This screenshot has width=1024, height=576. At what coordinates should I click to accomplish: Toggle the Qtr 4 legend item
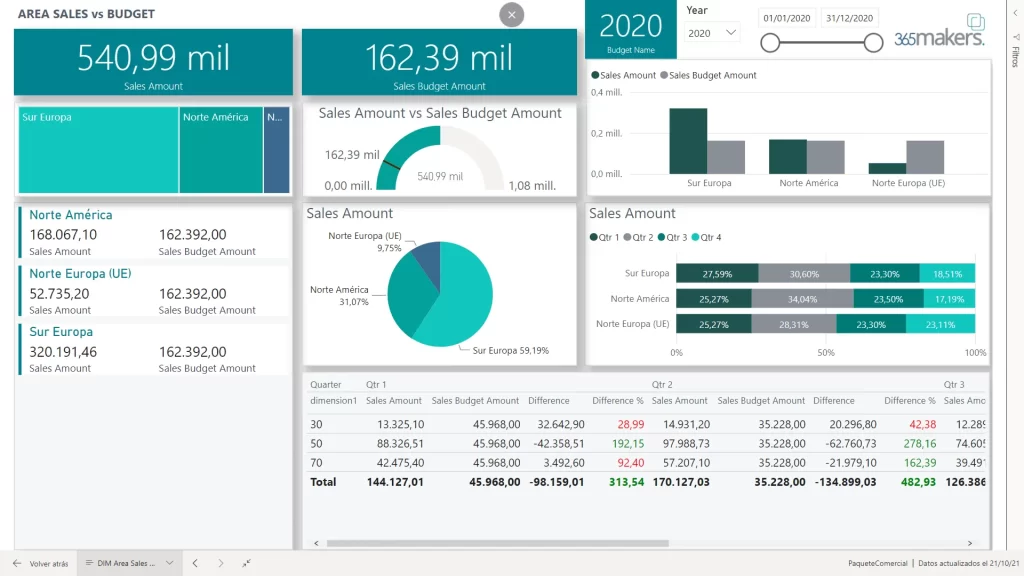pos(706,237)
